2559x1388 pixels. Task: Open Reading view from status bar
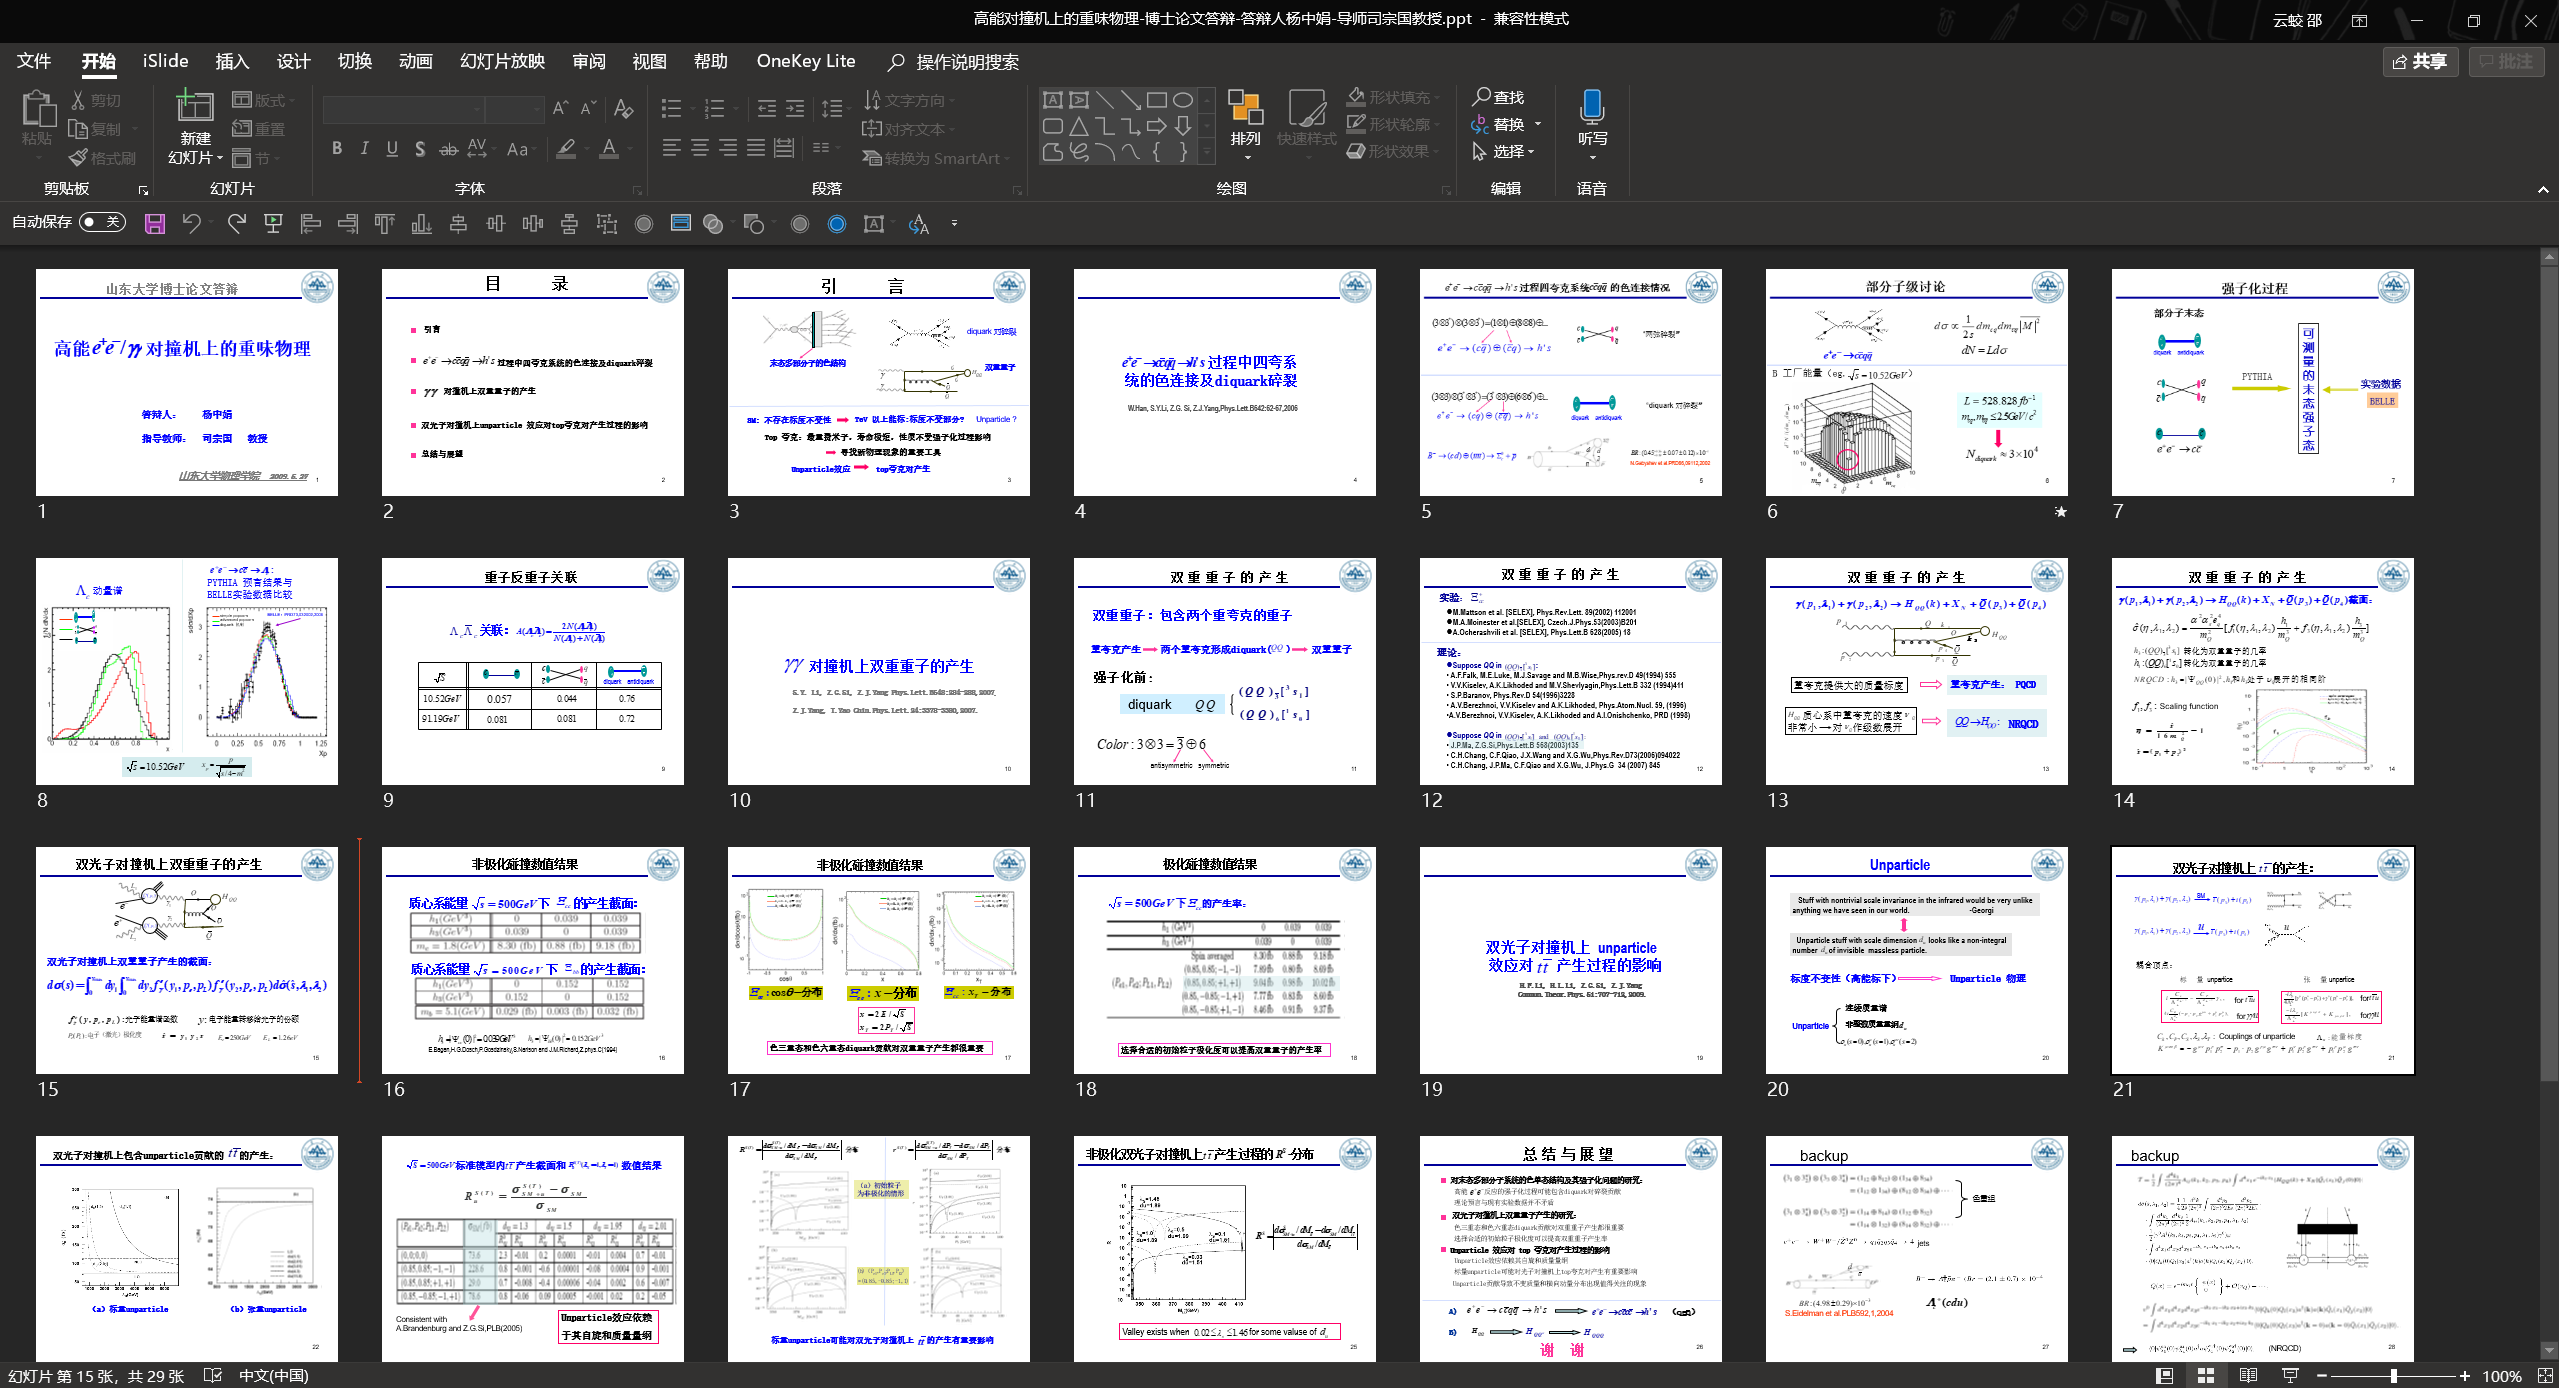point(2248,1376)
